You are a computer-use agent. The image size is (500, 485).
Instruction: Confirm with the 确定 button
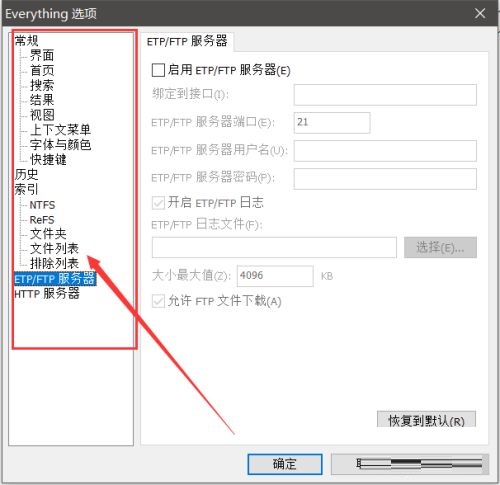(285, 464)
